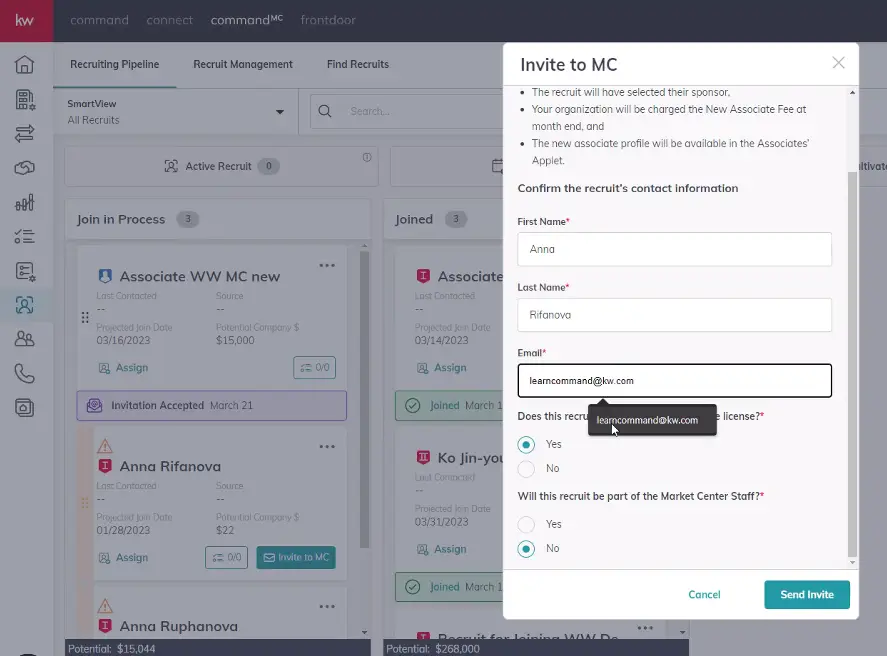Open the camera-like sidebar icon at bottom
Screen dimensions: 887x656
[24, 408]
